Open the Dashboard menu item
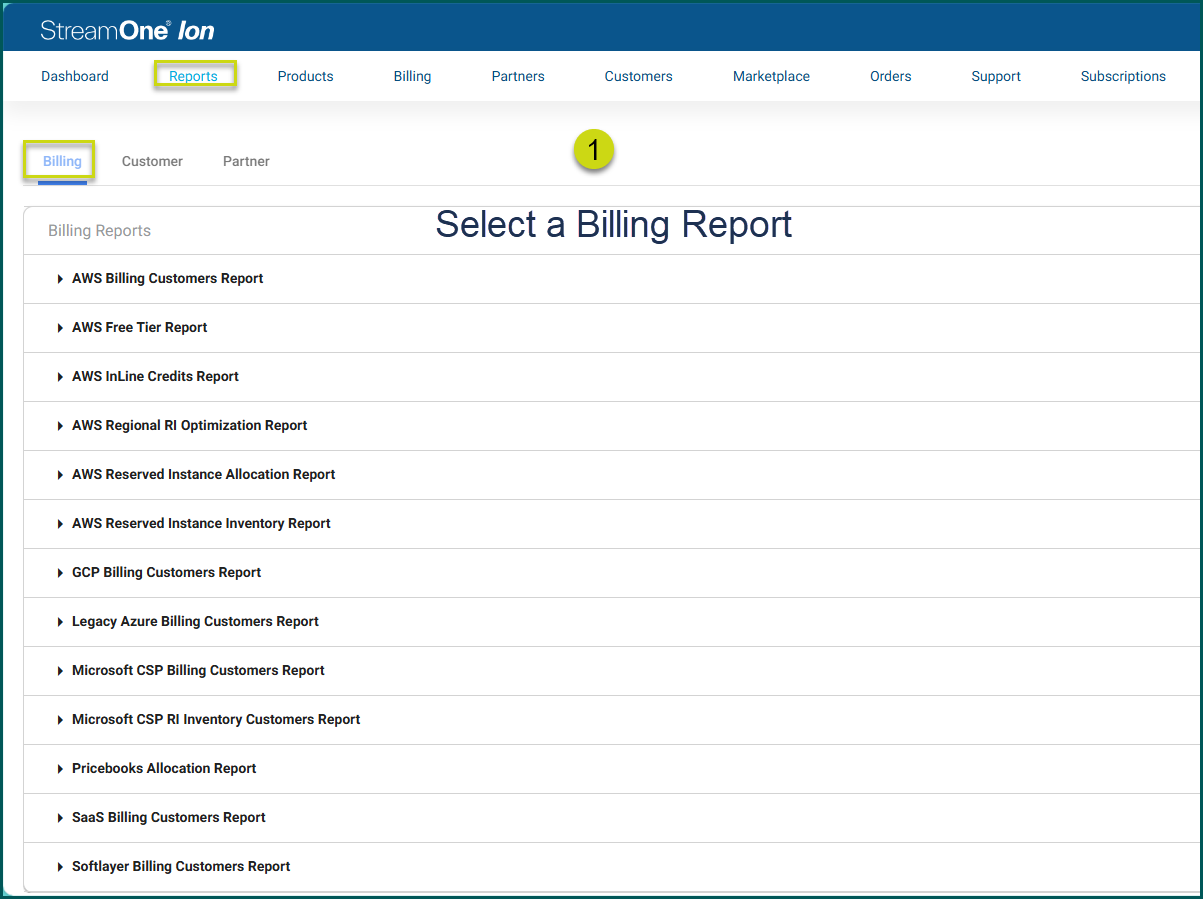The height and width of the screenshot is (899, 1203). click(75, 76)
